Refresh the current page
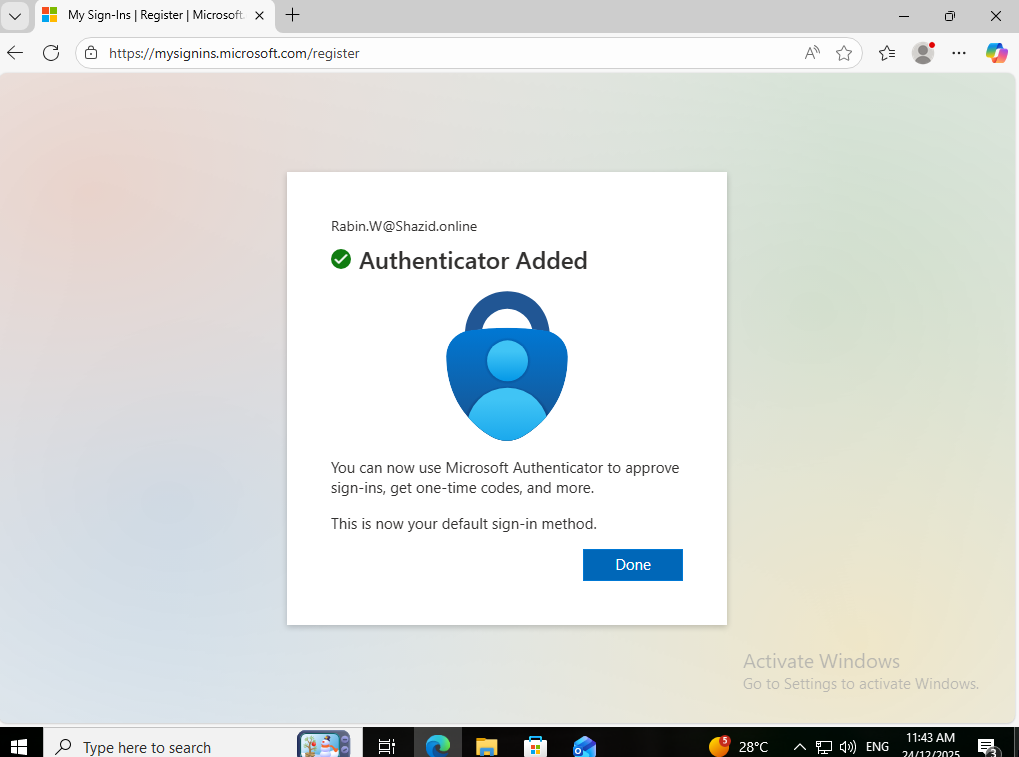Viewport: 1019px width, 757px height. point(51,53)
